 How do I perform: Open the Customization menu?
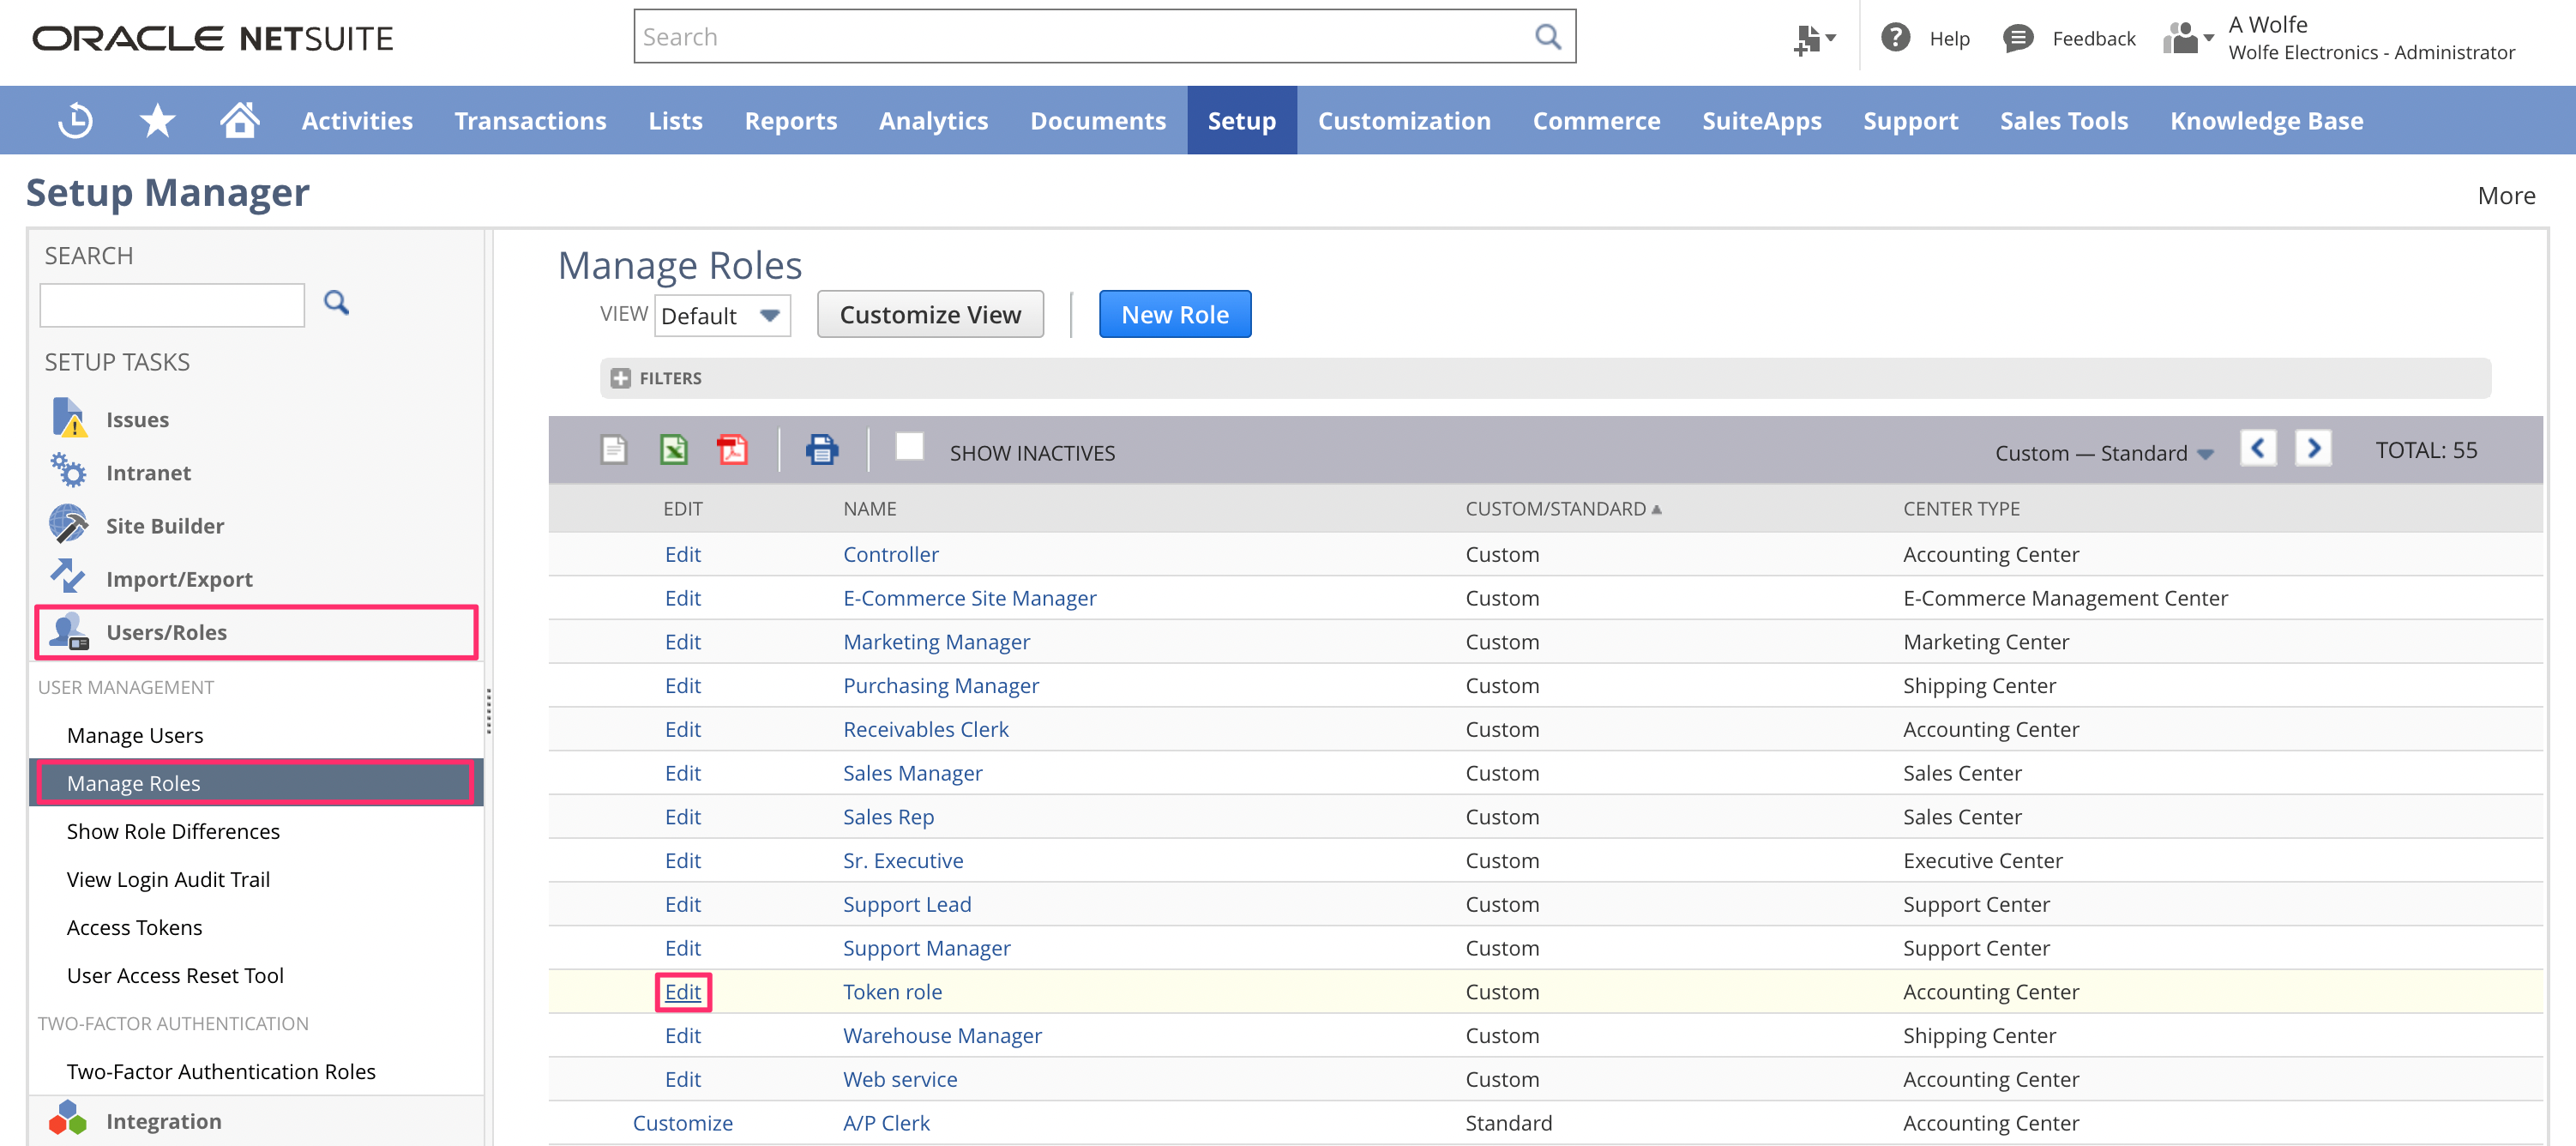pyautogui.click(x=1404, y=121)
